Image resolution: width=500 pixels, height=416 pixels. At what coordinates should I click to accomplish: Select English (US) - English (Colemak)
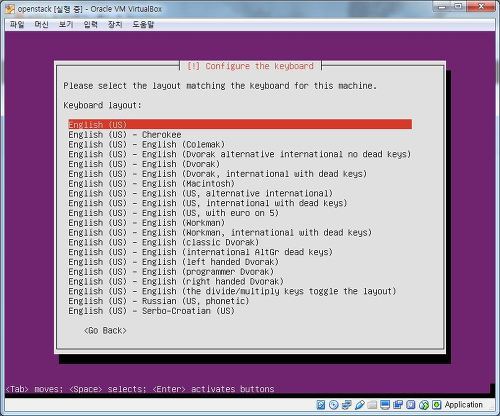tap(147, 144)
